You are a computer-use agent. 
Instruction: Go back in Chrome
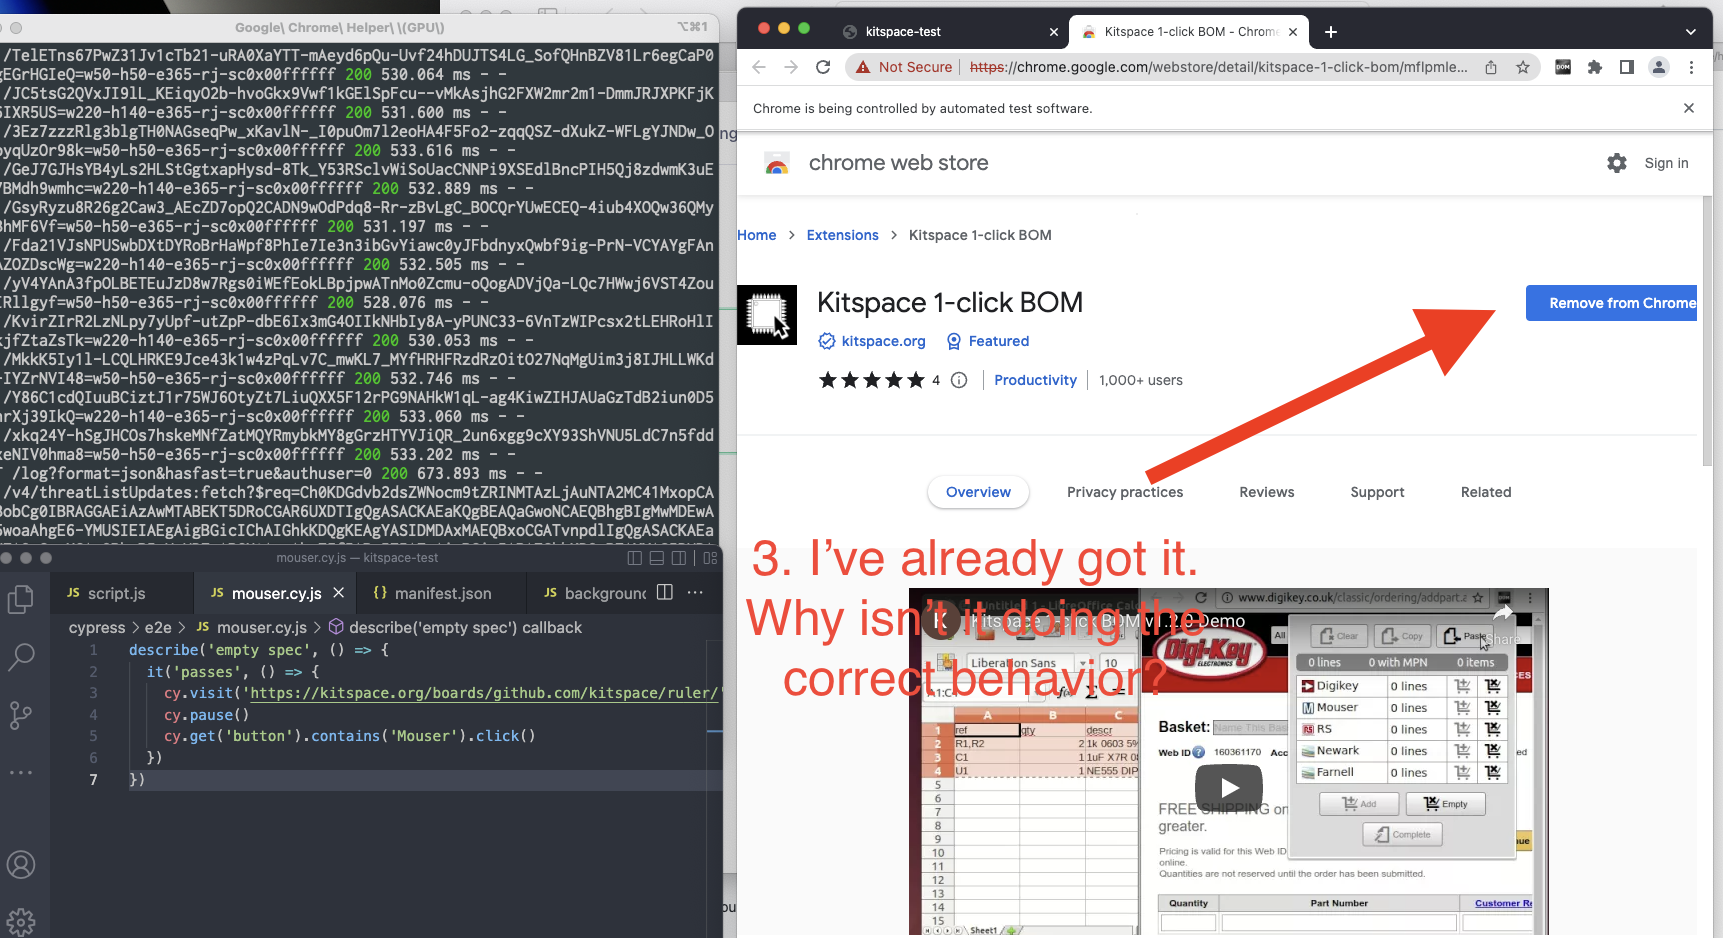click(759, 67)
